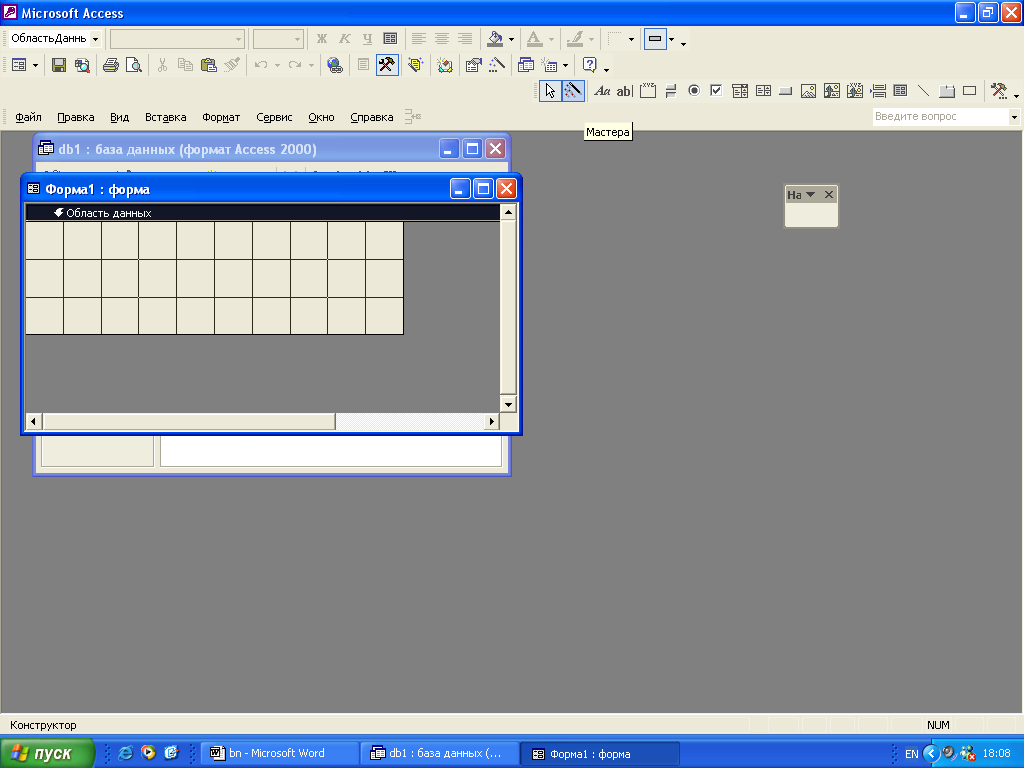Select the Unbound Object Frame tool
The height and width of the screenshot is (768, 1024).
[x=831, y=91]
